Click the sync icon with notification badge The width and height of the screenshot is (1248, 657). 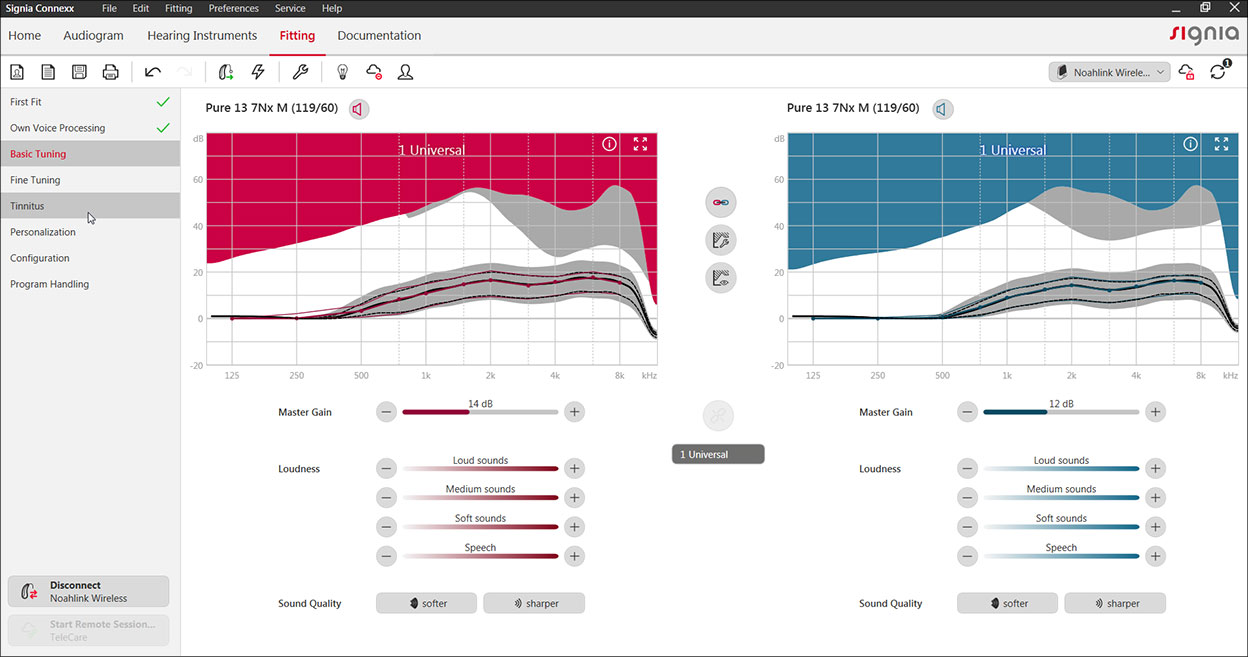coord(1218,71)
